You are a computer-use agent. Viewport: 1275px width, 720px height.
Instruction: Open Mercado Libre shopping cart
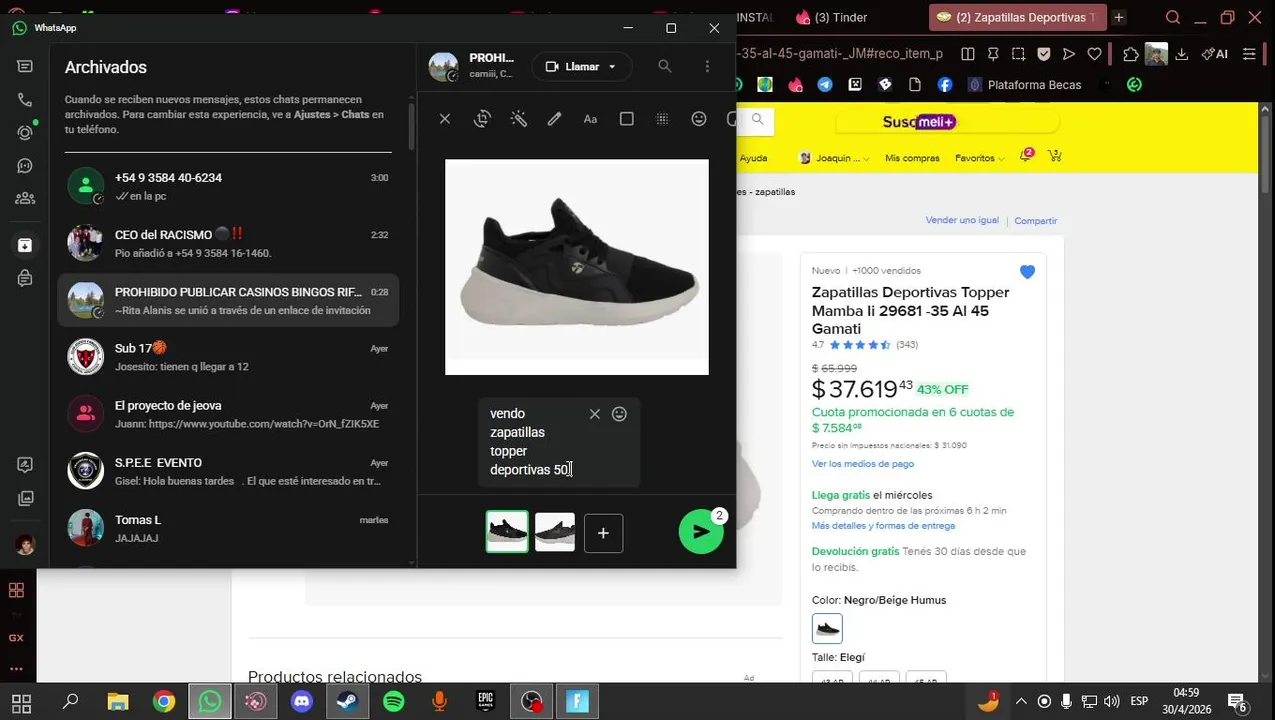(1054, 156)
